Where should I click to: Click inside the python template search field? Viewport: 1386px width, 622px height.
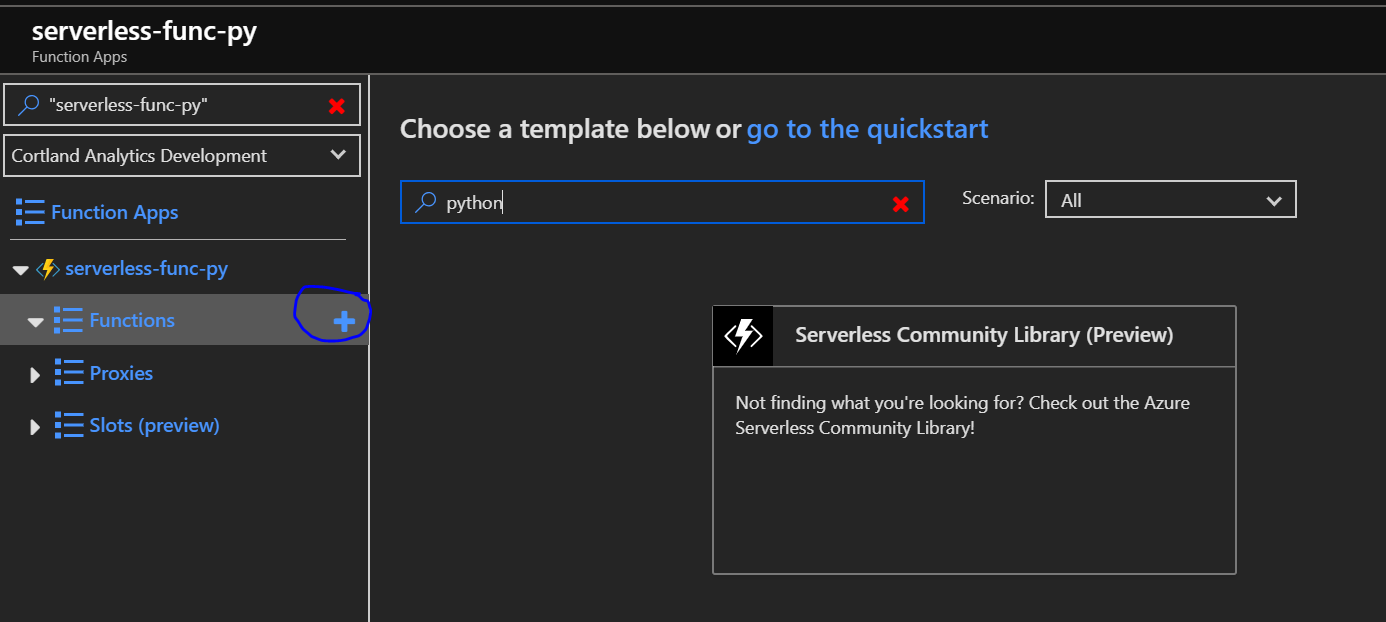(x=660, y=202)
